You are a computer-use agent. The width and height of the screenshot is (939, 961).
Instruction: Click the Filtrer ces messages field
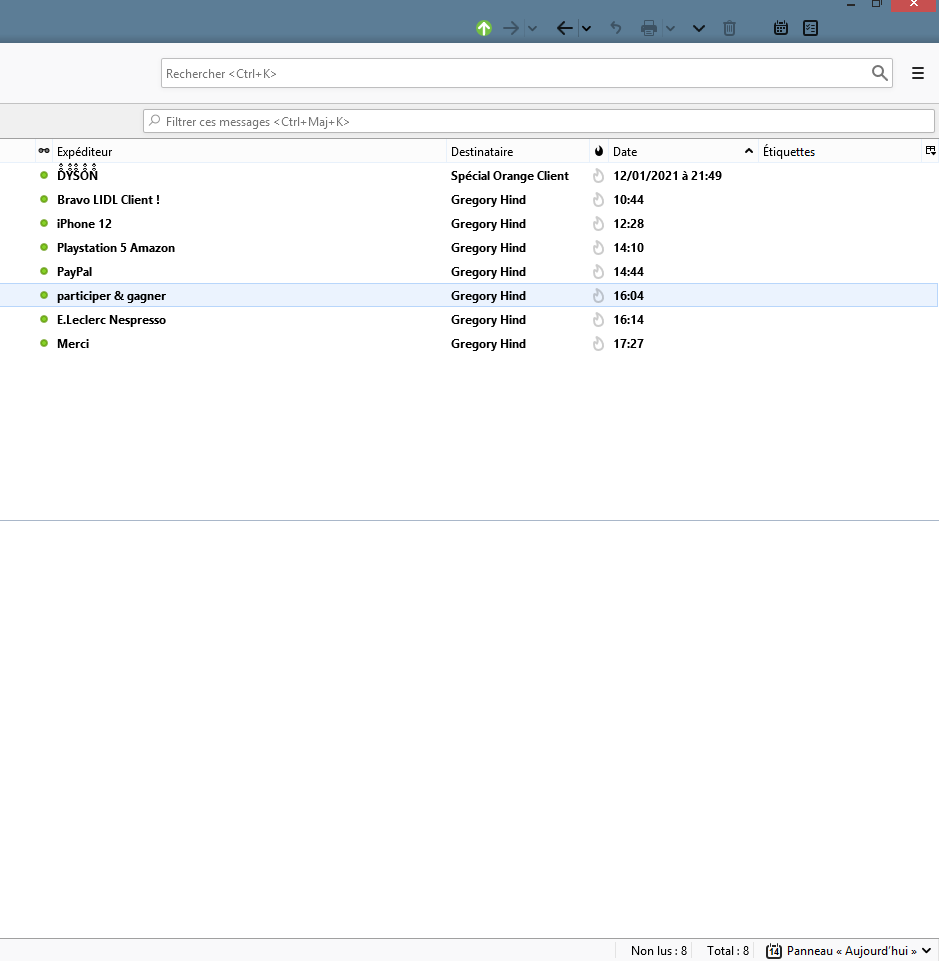pos(540,121)
